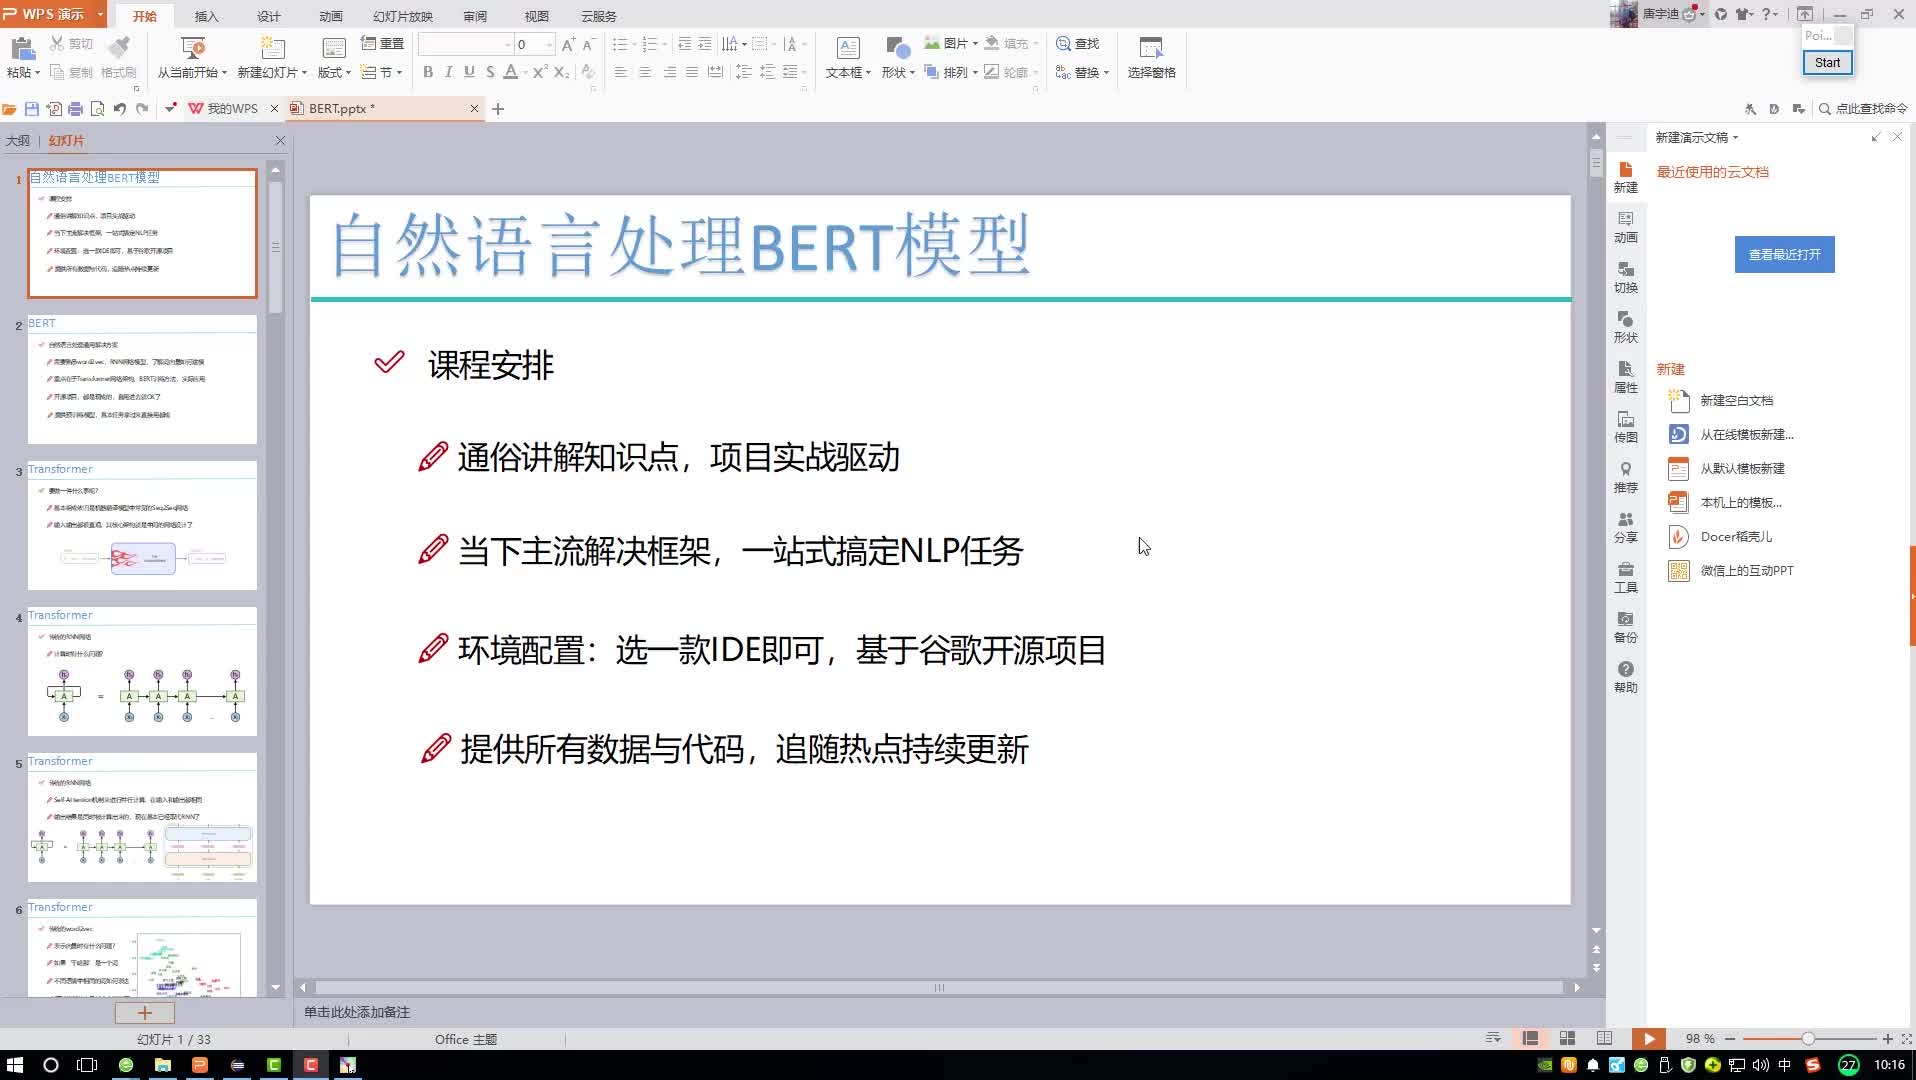Open the Review (审阅) ribbon tab
The width and height of the screenshot is (1916, 1080).
click(475, 16)
